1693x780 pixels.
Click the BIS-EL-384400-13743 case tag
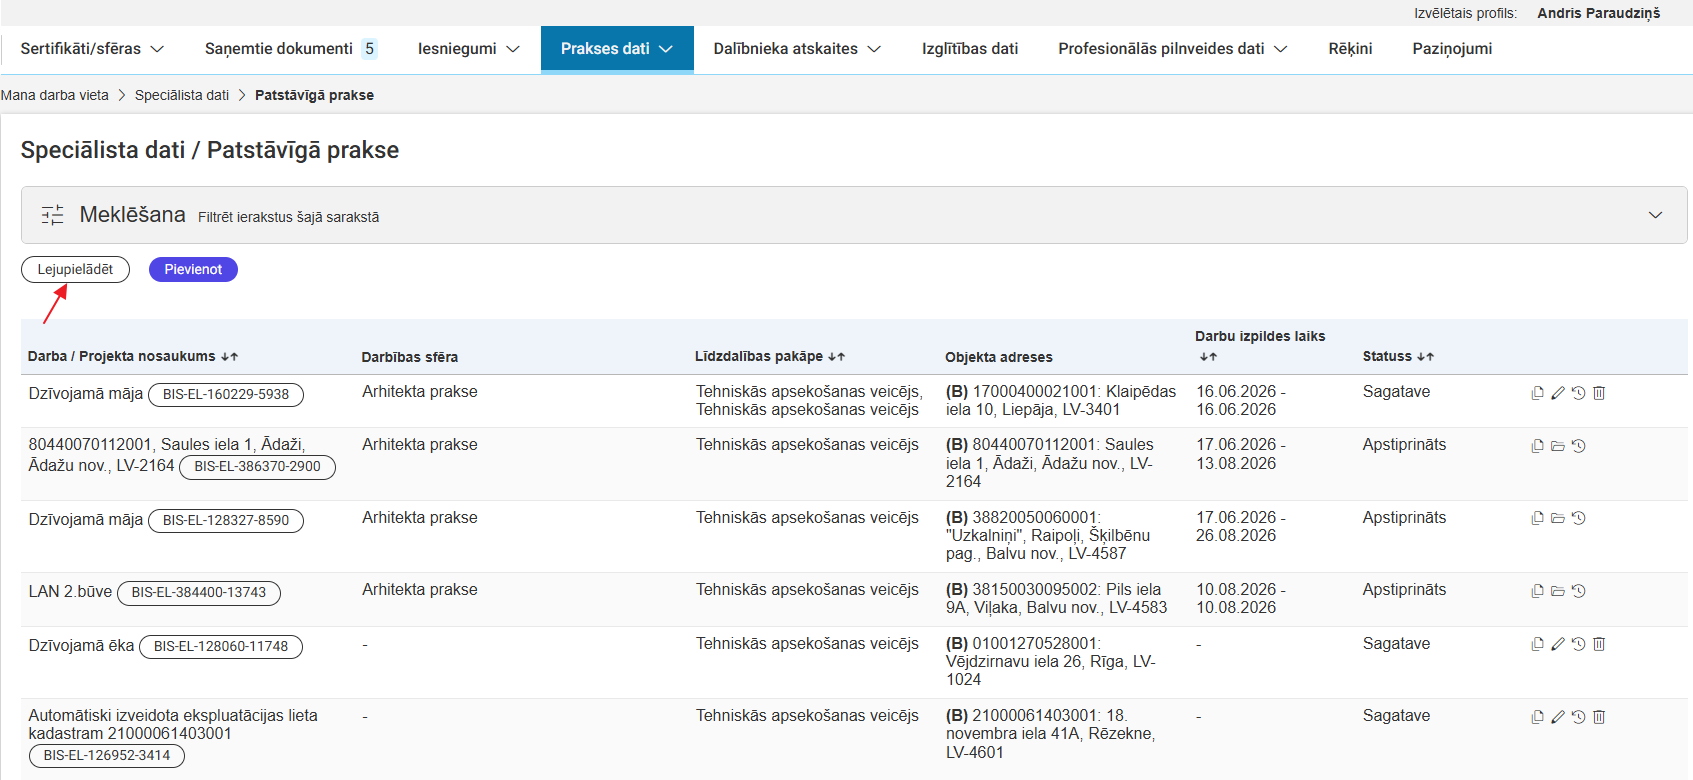click(199, 593)
